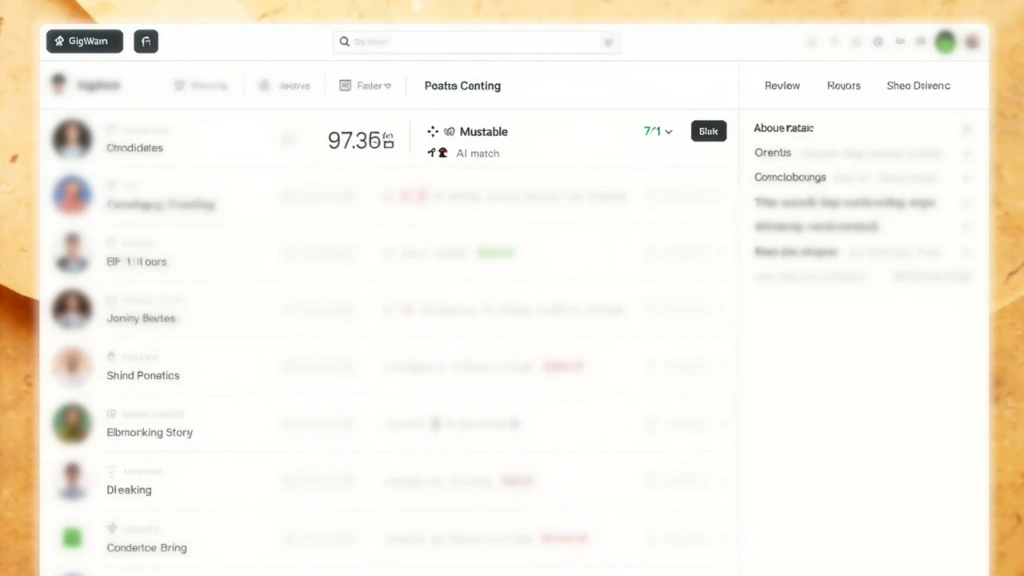Open the Fater filter dropdown

(x=365, y=86)
